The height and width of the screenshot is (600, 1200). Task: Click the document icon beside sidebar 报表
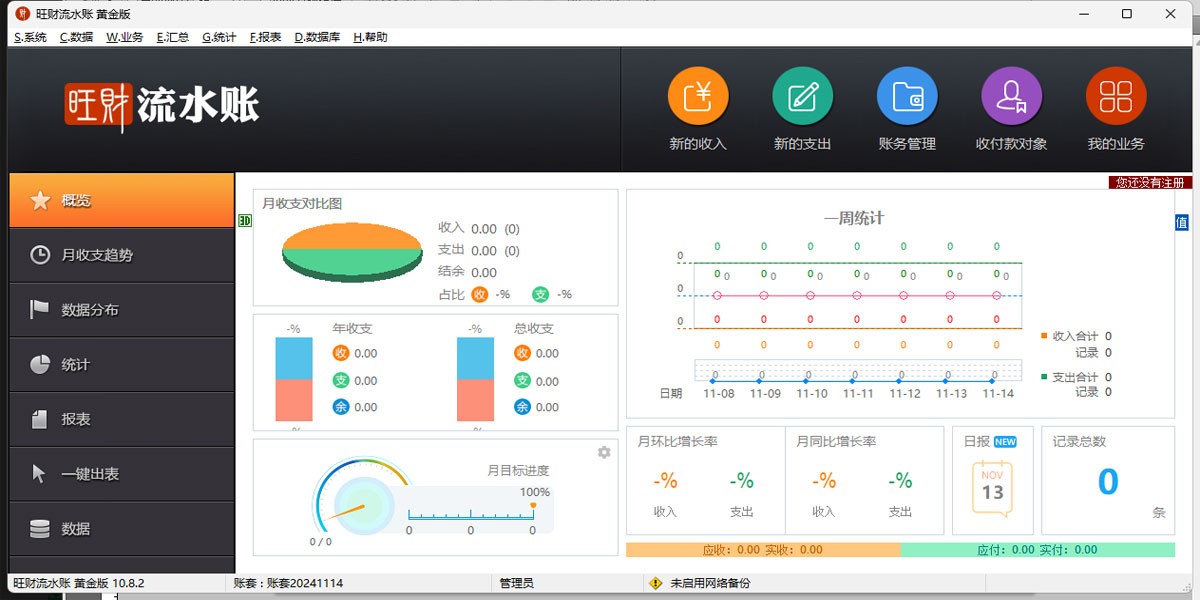[x=40, y=419]
